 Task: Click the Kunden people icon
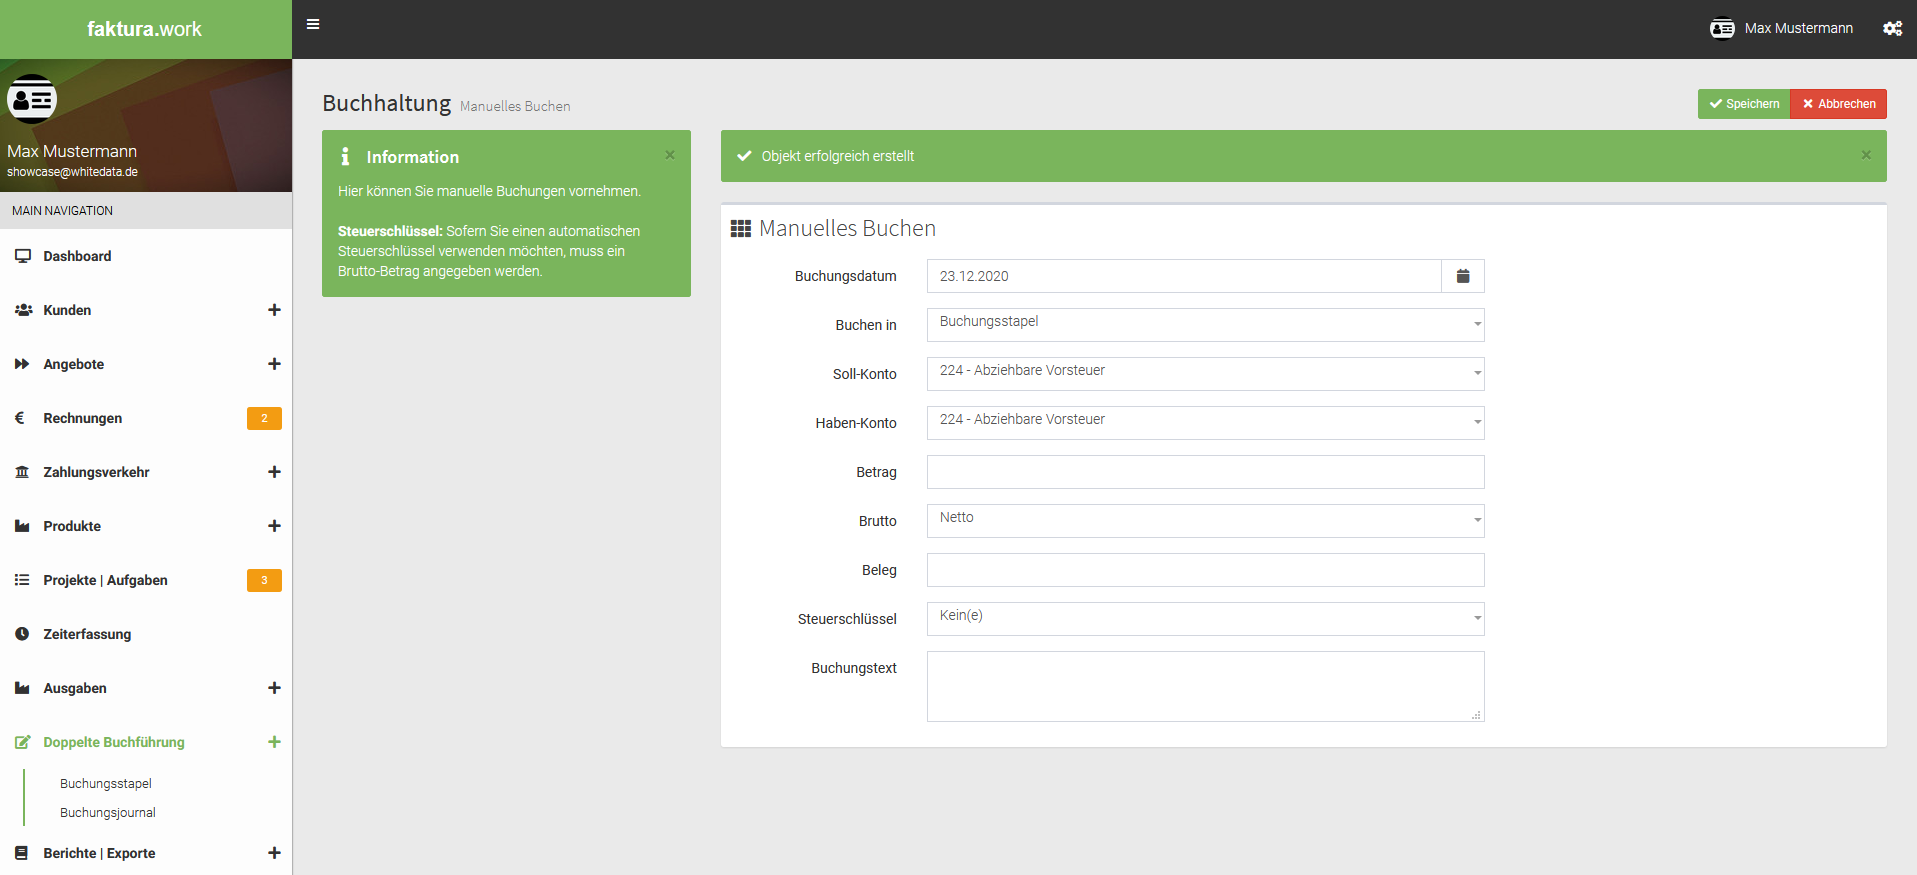[23, 310]
